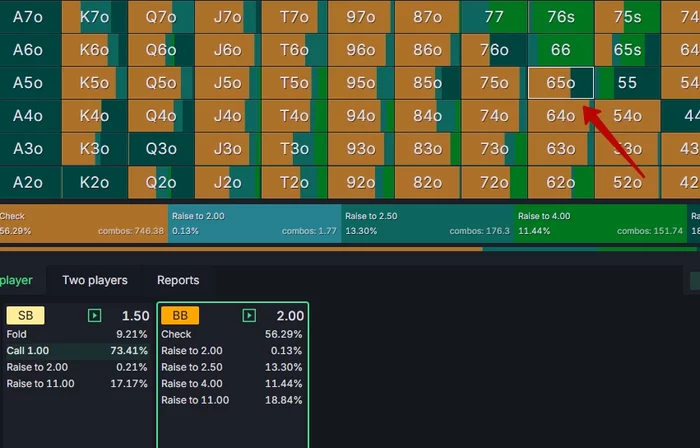
Task: Select the T7o hand cell
Action: click(x=294, y=17)
